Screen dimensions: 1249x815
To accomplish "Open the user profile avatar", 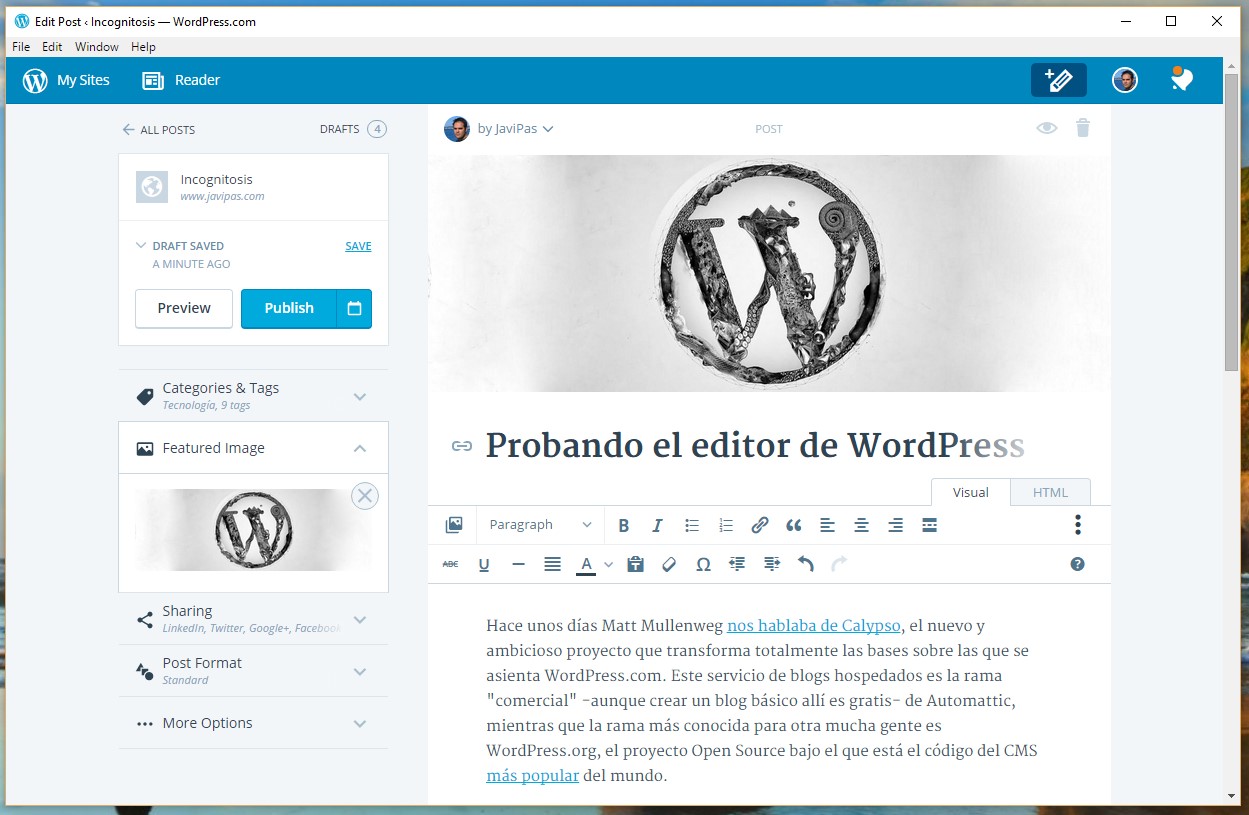I will point(1125,80).
